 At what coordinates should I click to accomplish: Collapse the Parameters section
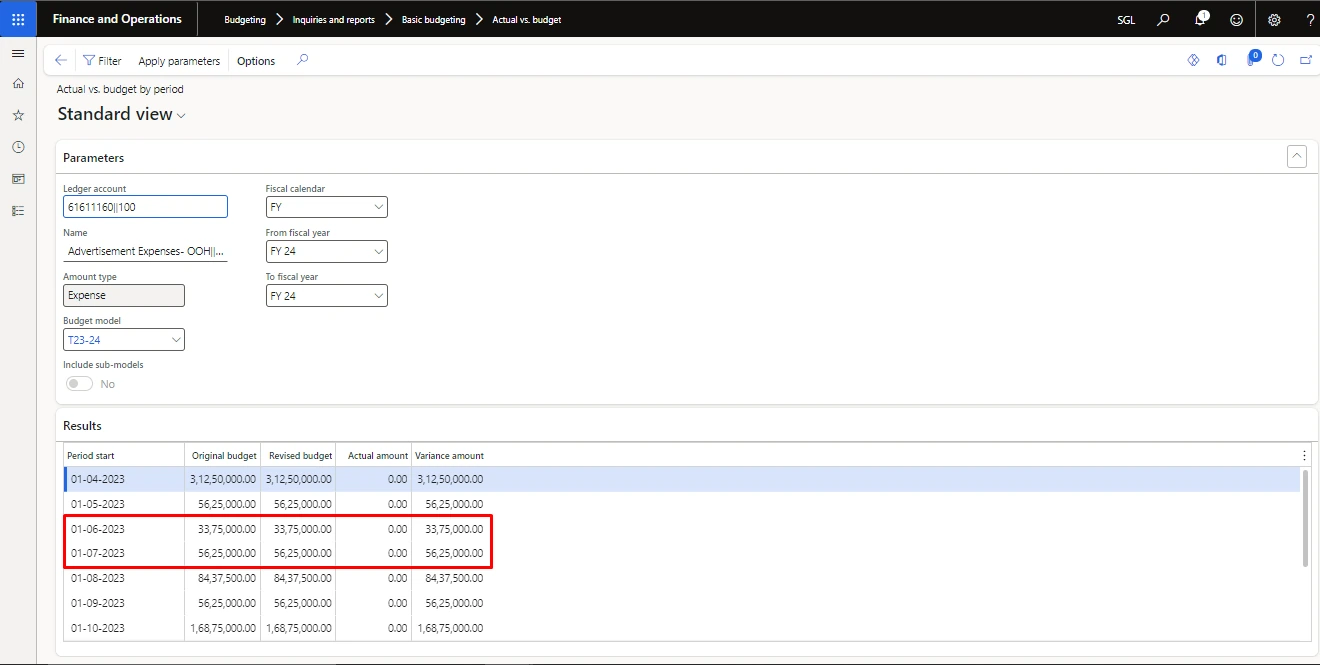pos(1297,156)
